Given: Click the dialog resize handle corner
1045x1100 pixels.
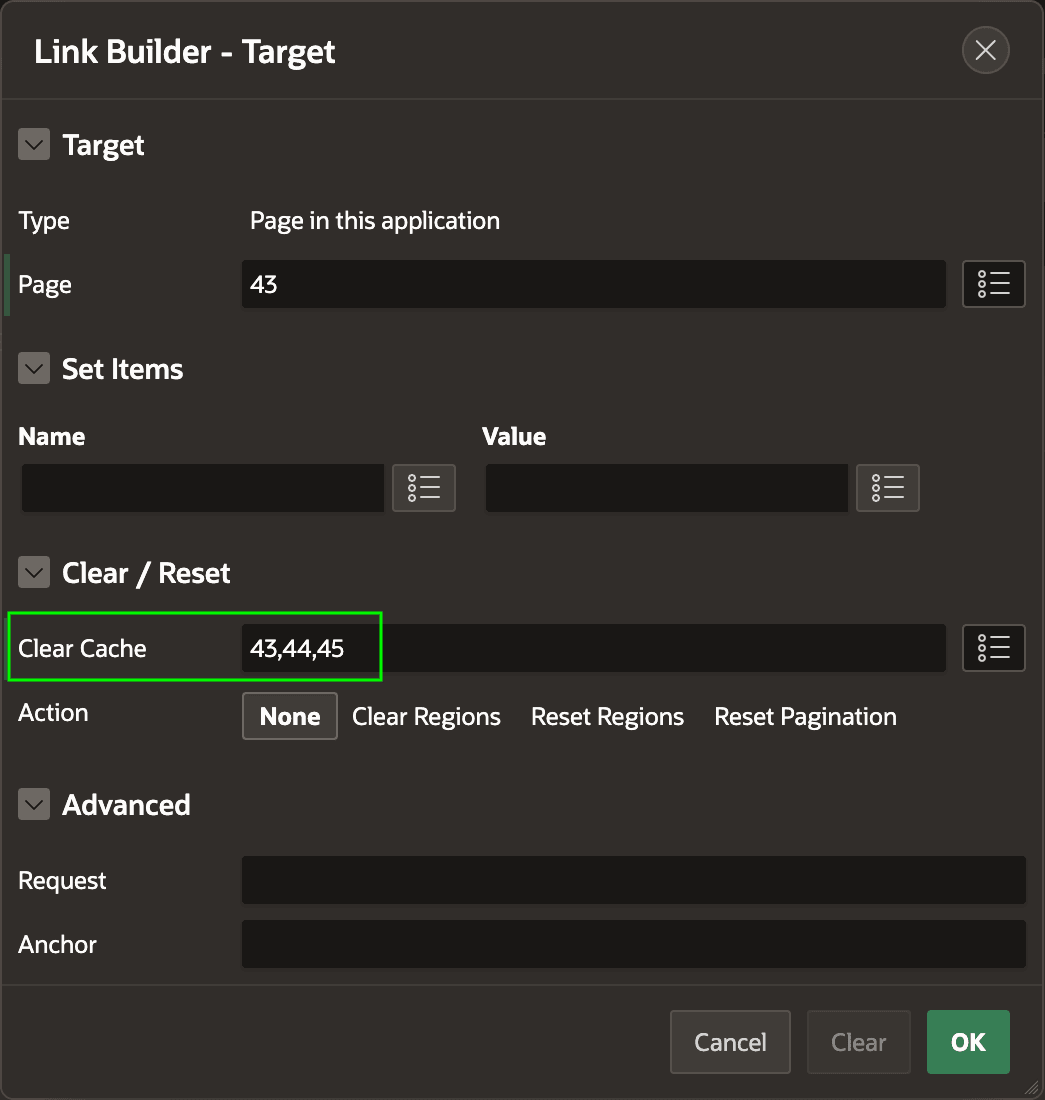Looking at the screenshot, I should [1032, 1087].
